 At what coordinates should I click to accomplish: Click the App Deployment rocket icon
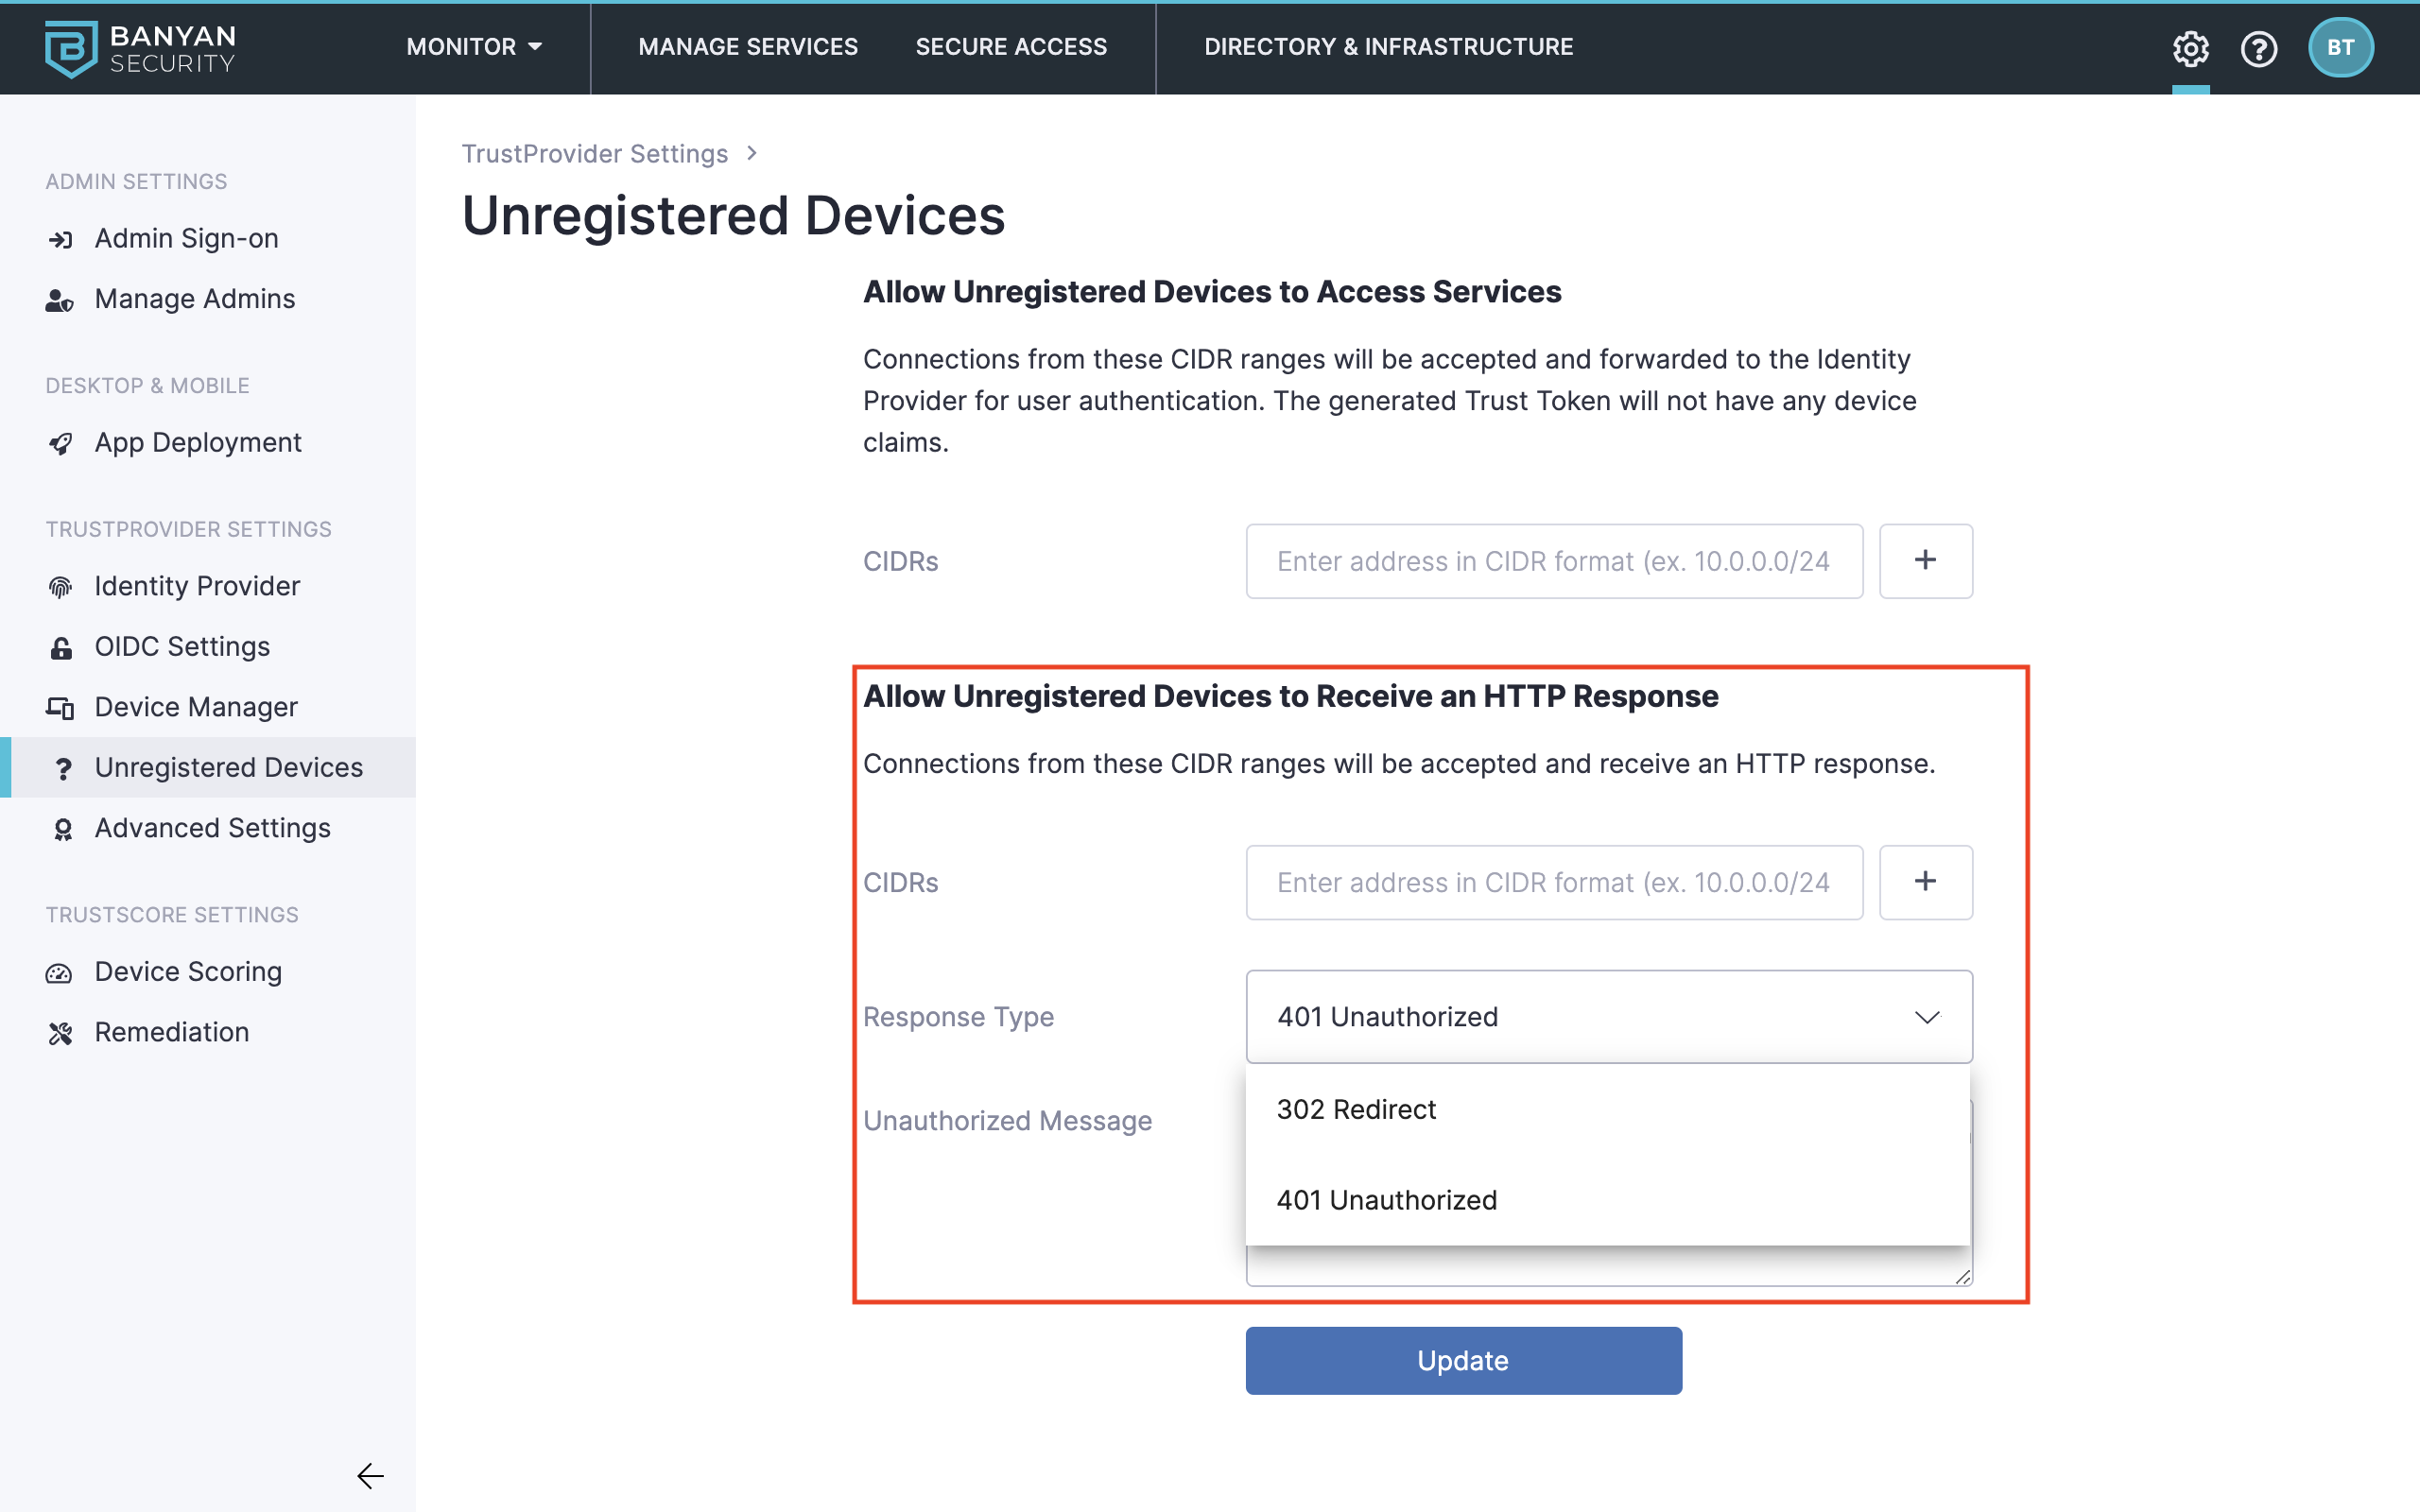click(x=61, y=443)
